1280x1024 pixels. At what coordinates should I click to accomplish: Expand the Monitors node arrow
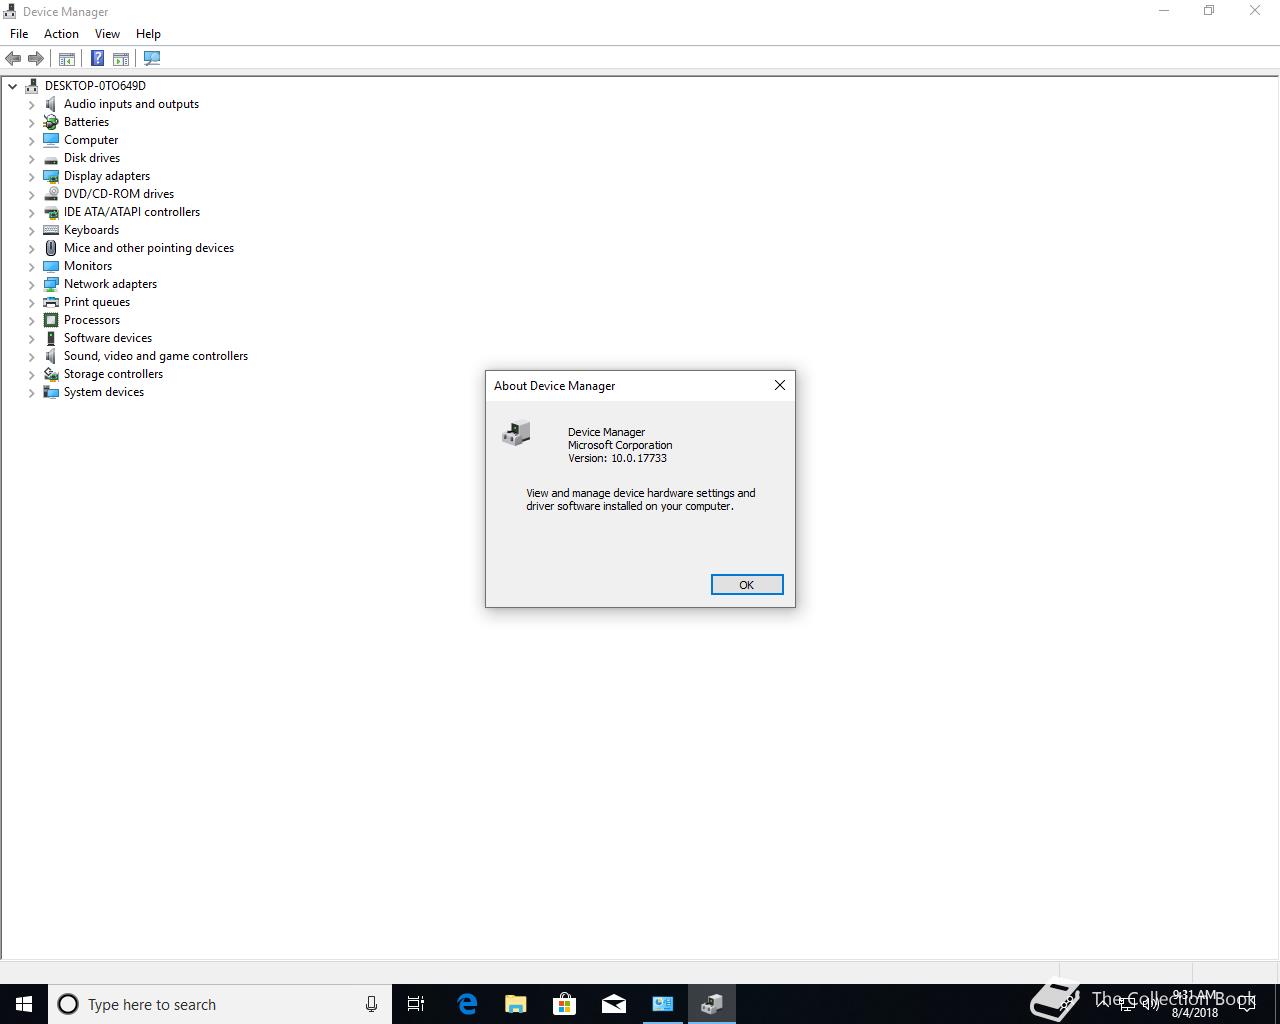31,266
